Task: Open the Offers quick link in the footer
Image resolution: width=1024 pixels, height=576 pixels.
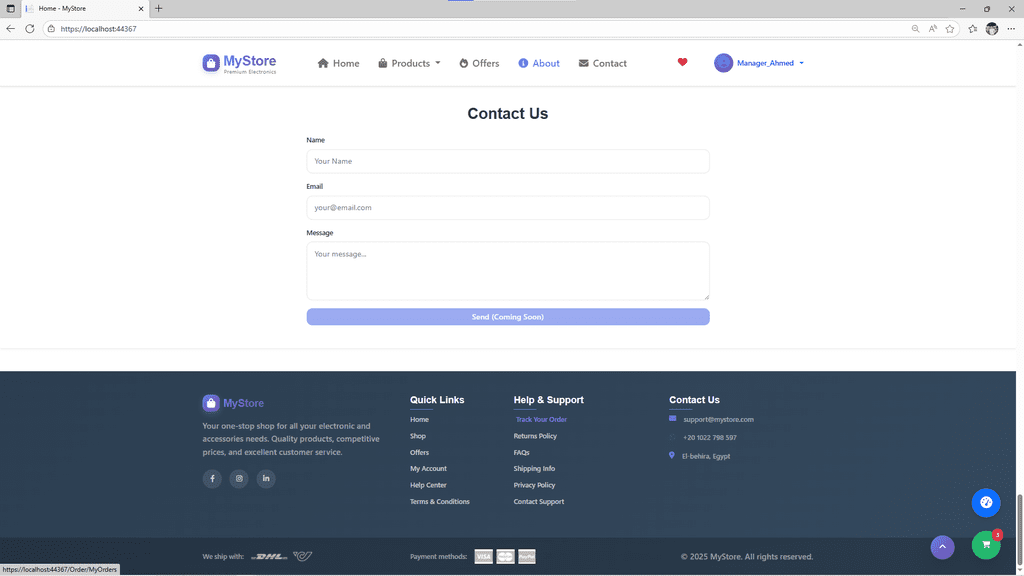Action: [x=419, y=452]
